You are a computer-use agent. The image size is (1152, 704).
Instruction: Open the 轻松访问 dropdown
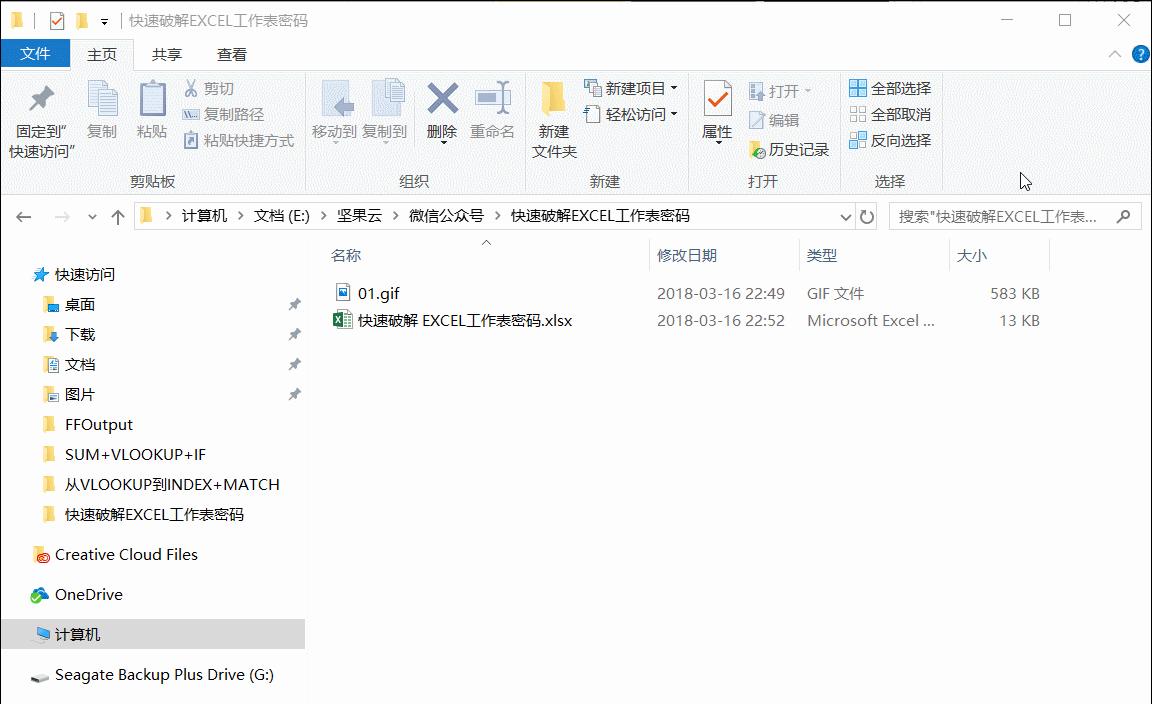point(673,115)
